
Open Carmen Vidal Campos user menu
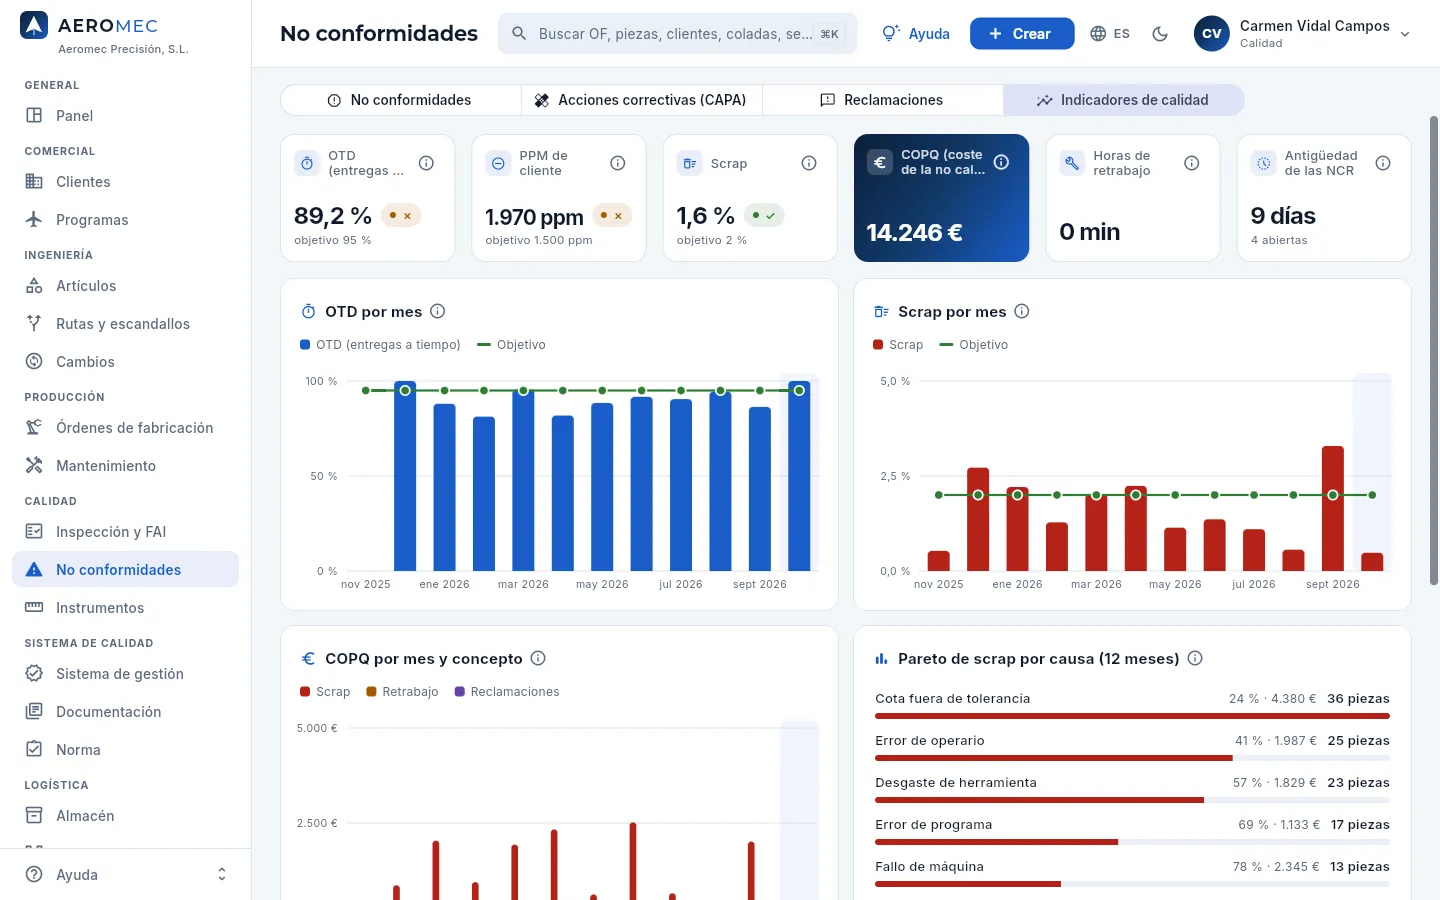click(1302, 34)
